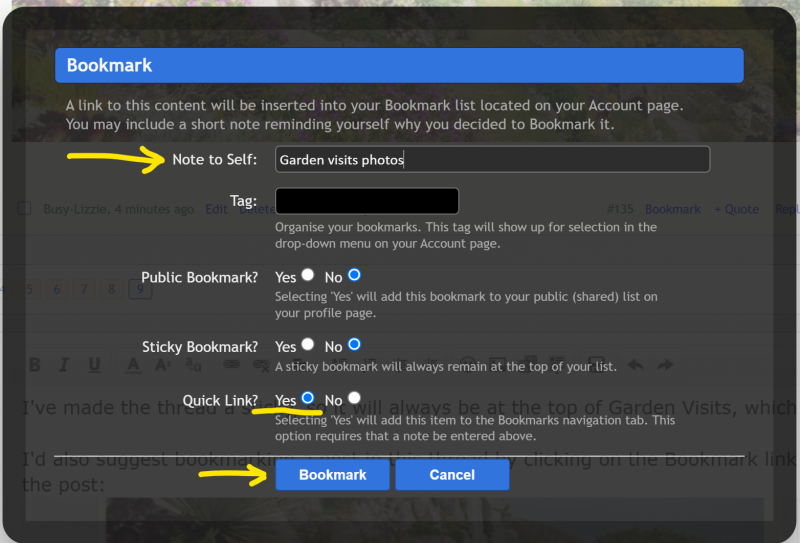Select No for Public Bookmark

(354, 275)
